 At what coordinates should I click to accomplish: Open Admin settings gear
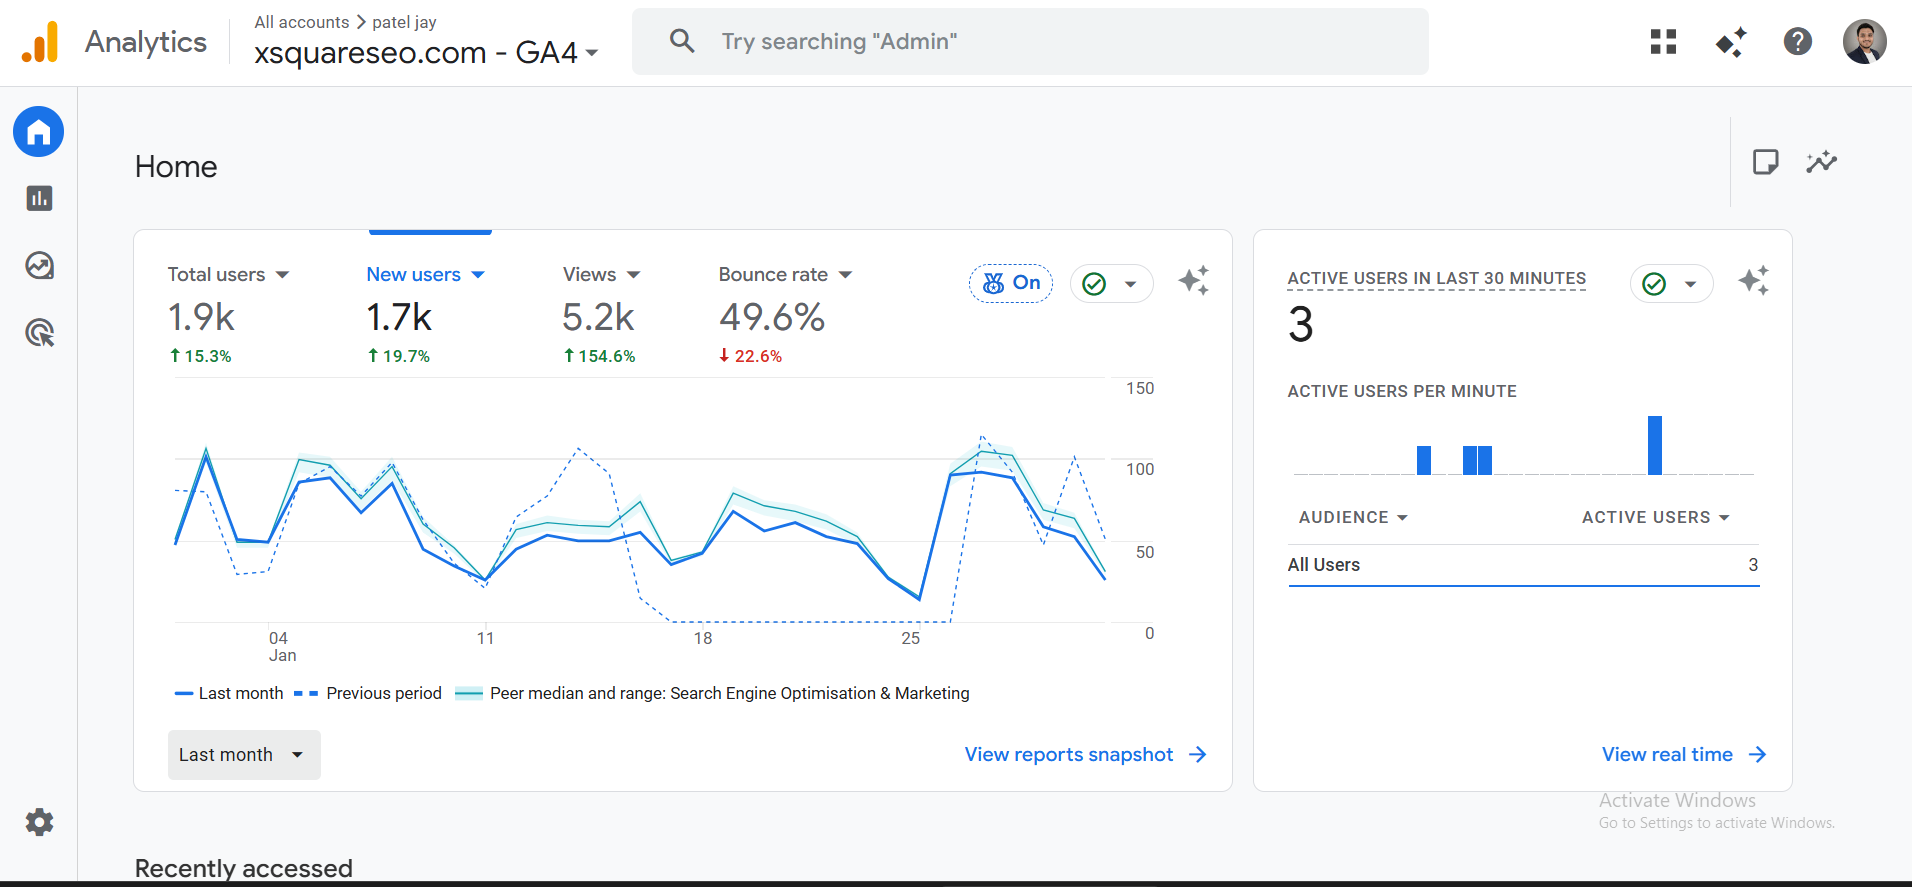39,822
